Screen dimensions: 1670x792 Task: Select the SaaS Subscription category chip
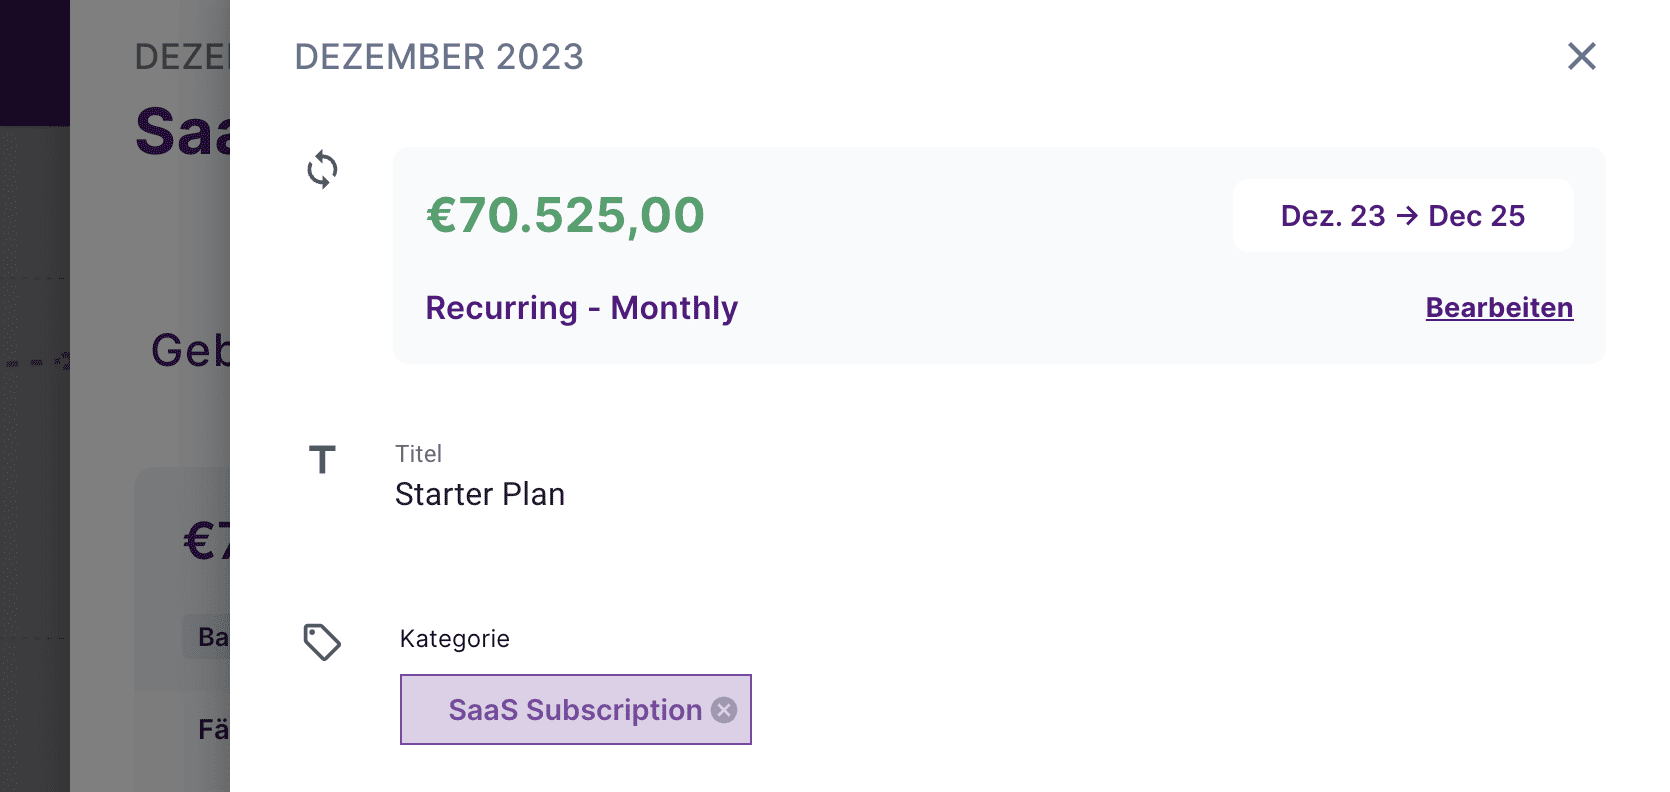[x=573, y=710]
